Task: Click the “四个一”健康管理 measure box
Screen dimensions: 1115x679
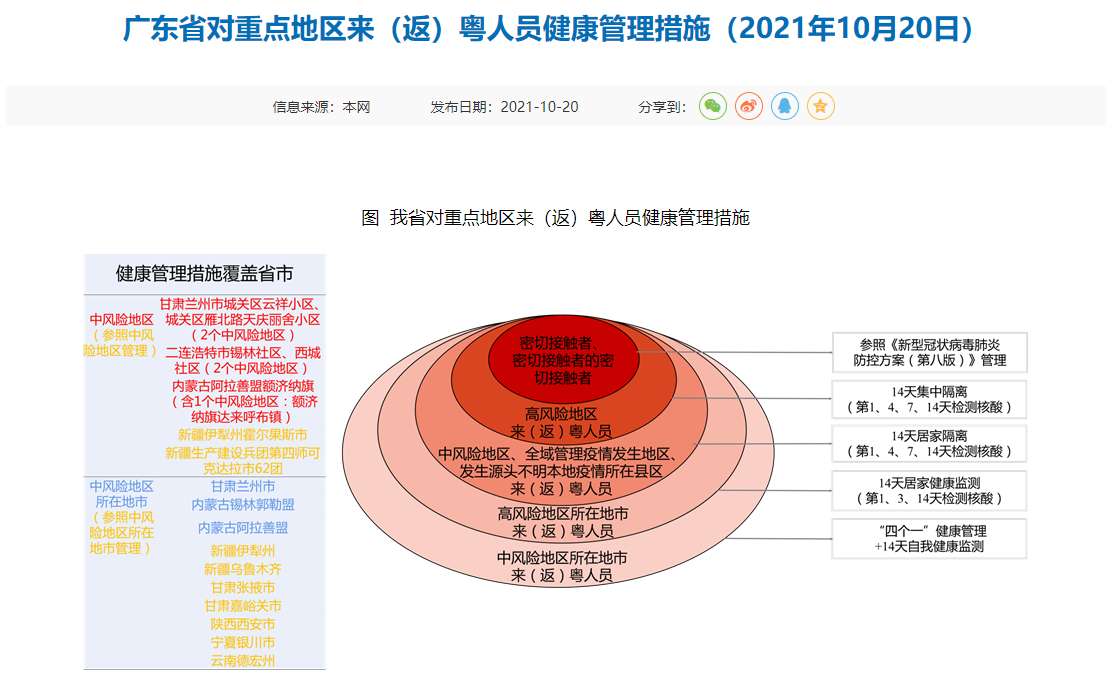Action: pos(929,537)
